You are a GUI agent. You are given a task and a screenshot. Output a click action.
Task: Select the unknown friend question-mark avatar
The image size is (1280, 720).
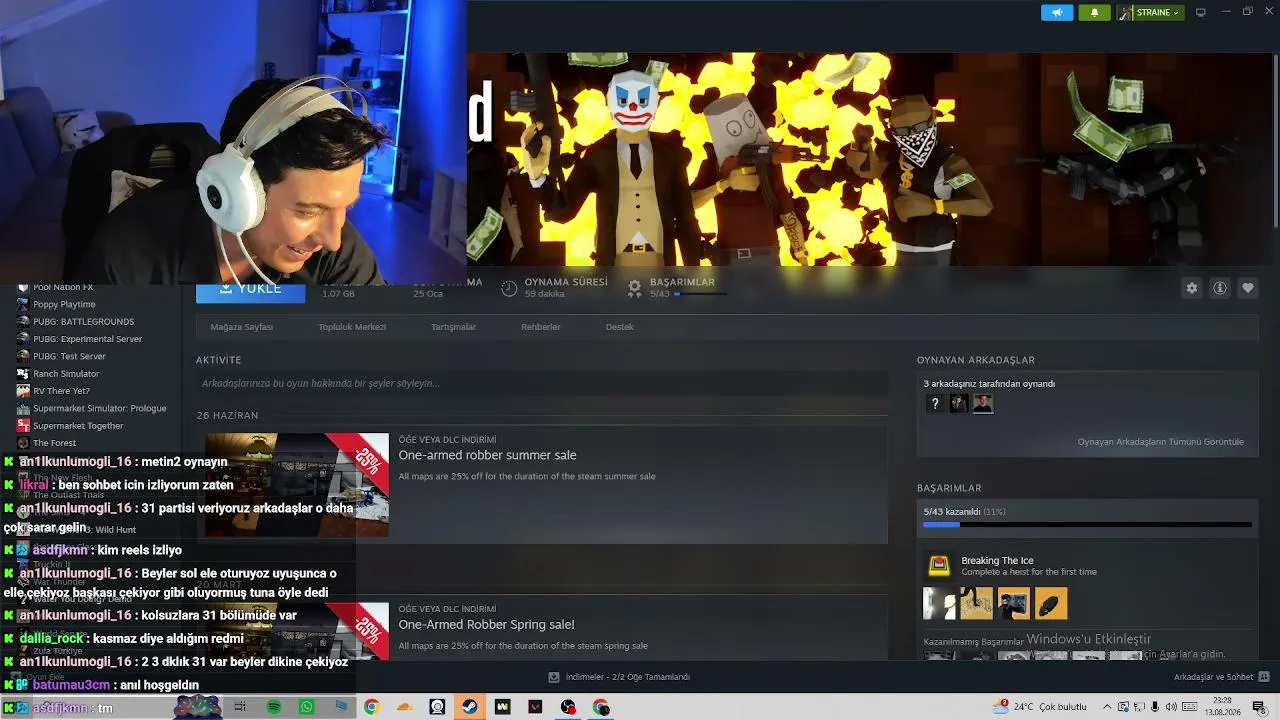935,404
